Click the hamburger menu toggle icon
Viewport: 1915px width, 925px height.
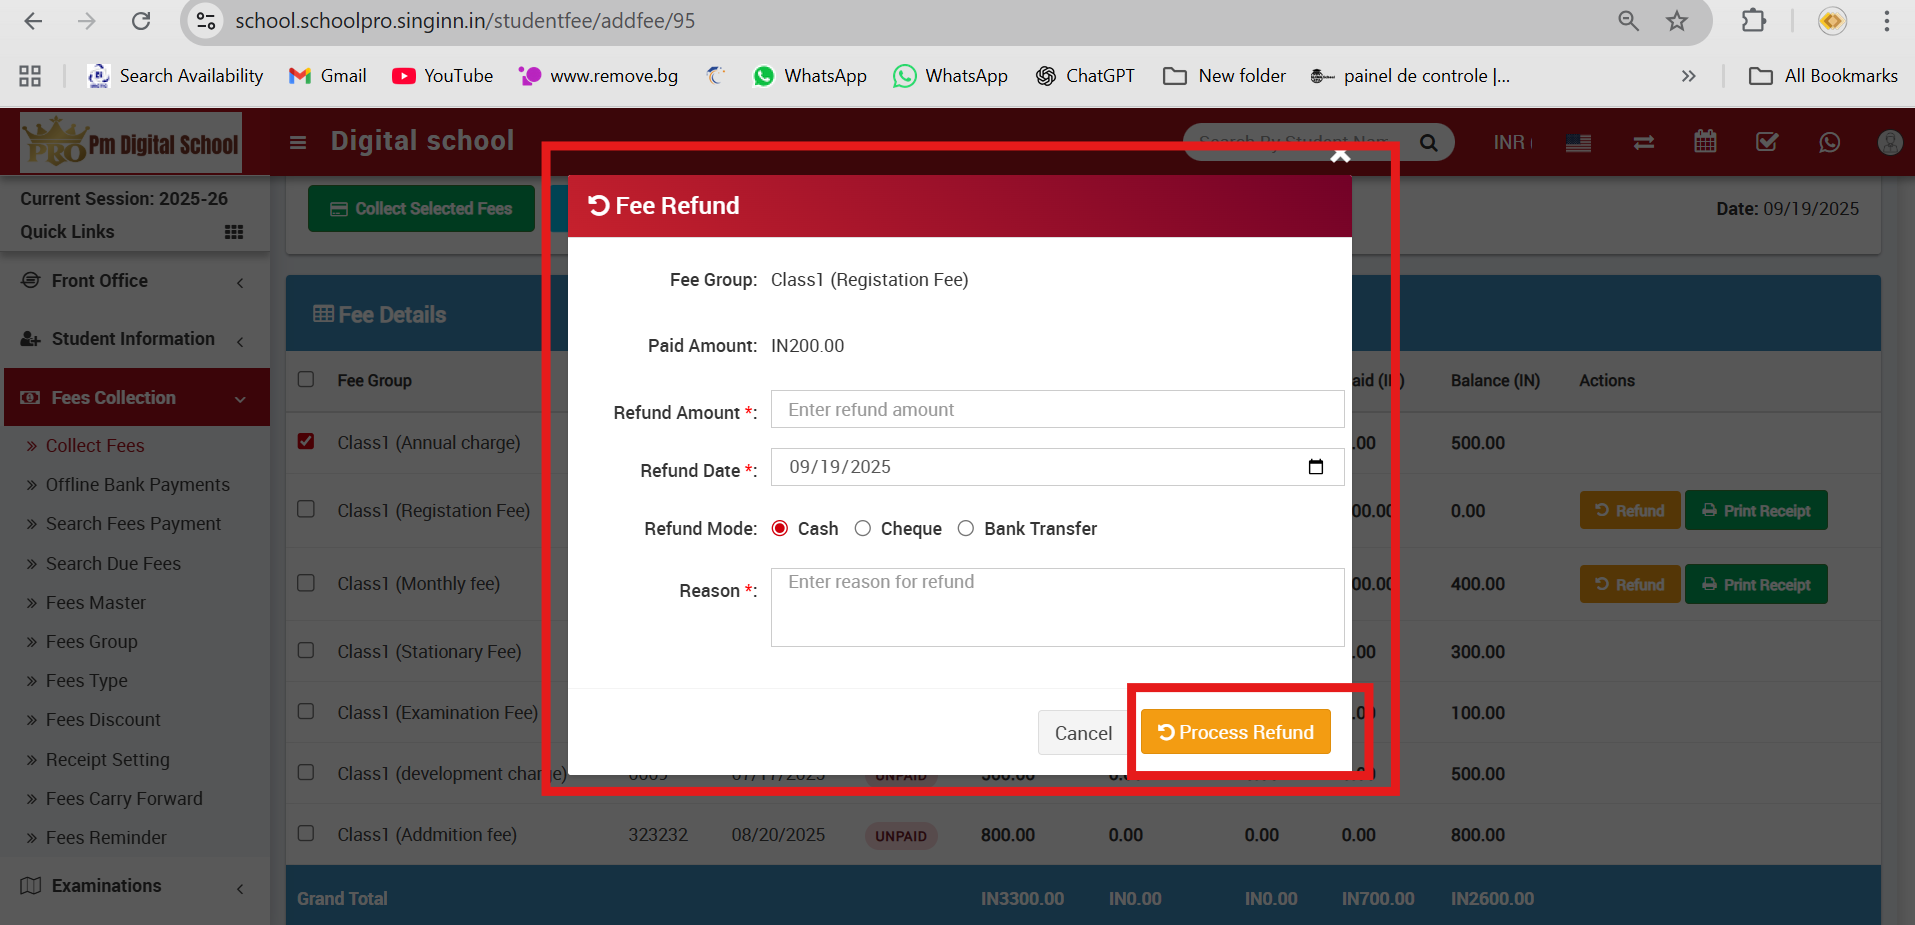pos(298,142)
